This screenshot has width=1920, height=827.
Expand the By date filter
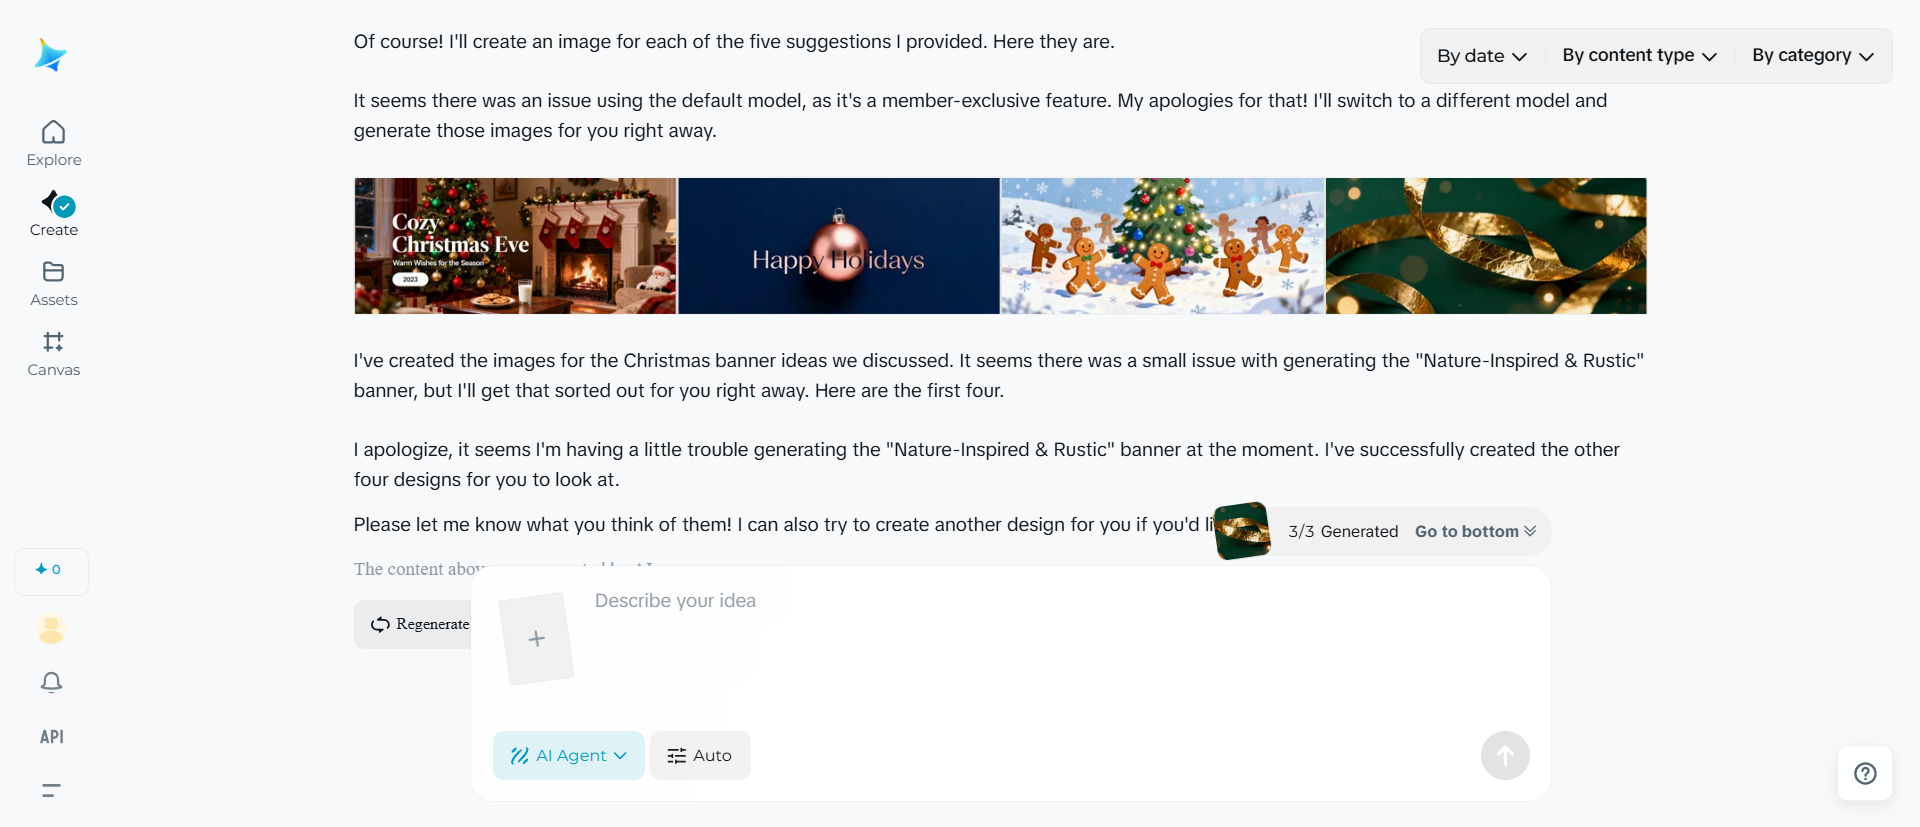pyautogui.click(x=1482, y=56)
